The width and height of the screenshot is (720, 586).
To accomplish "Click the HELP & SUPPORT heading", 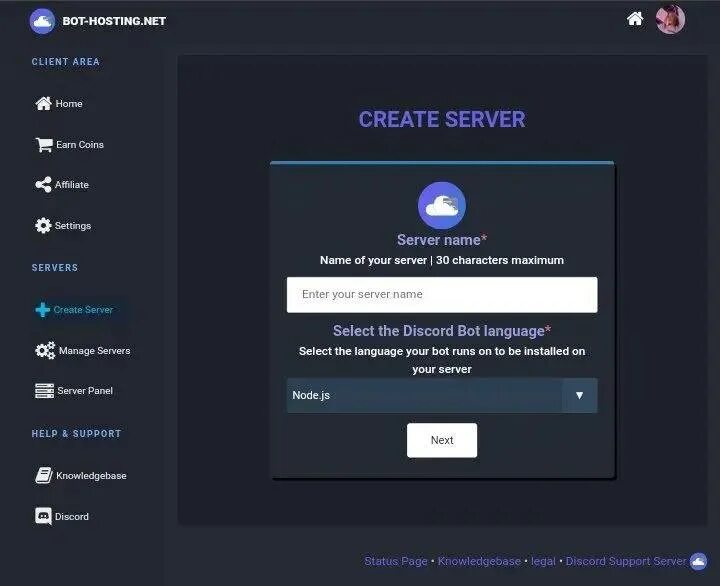I will pos(77,434).
